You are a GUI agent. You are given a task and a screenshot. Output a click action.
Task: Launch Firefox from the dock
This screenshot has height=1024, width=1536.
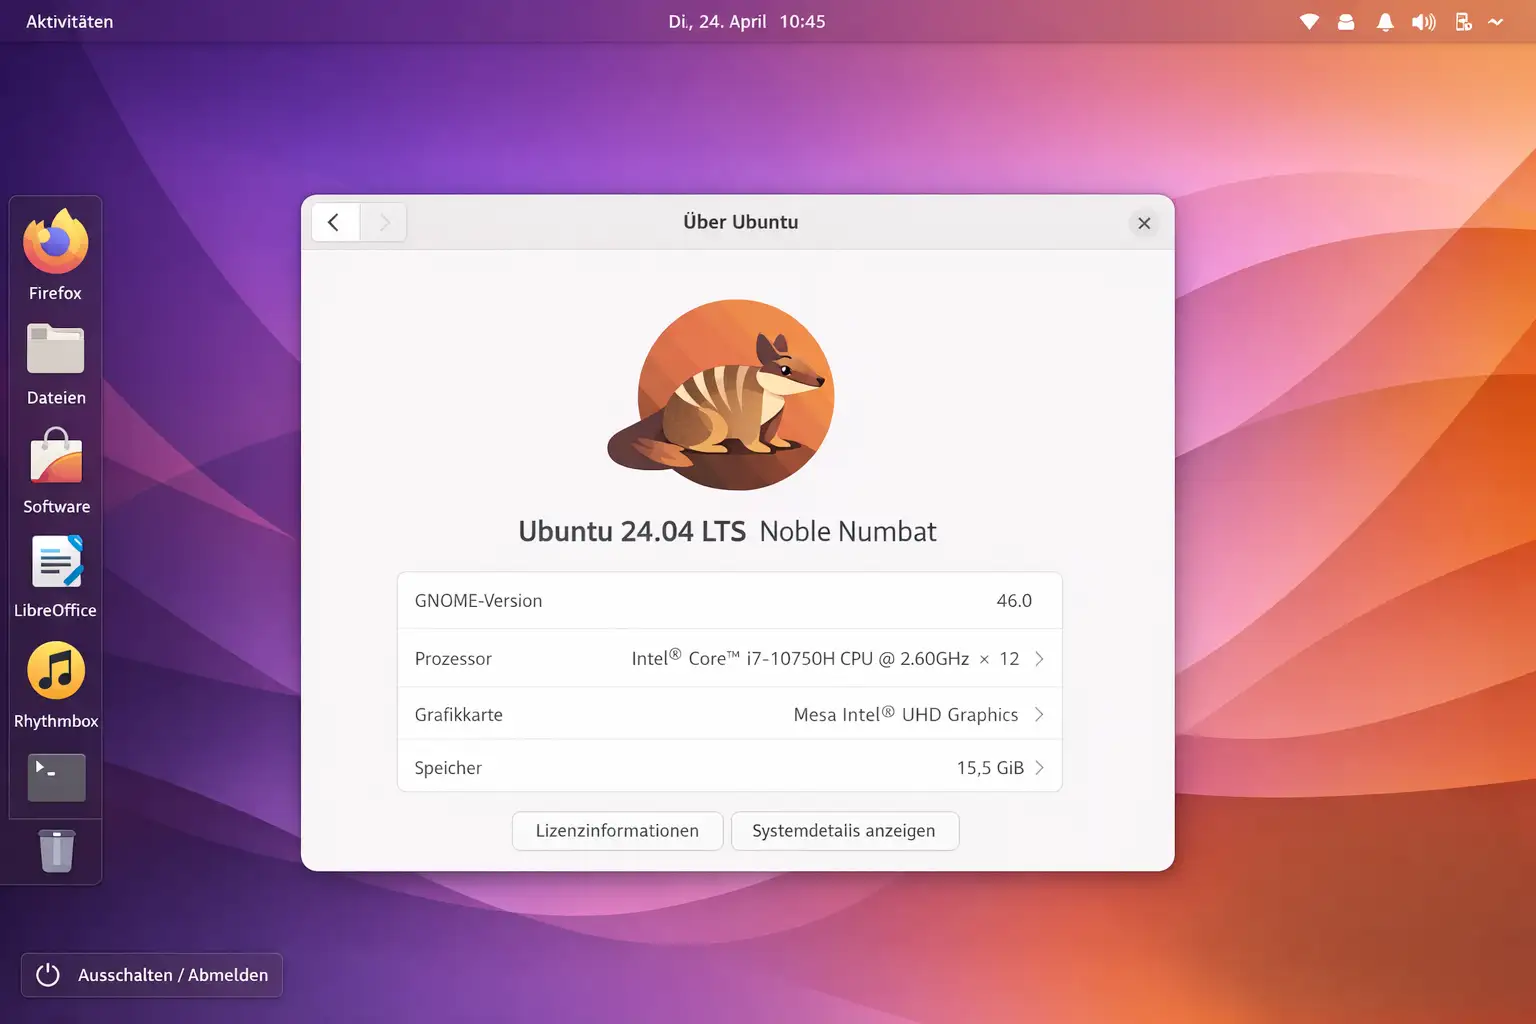coord(55,243)
